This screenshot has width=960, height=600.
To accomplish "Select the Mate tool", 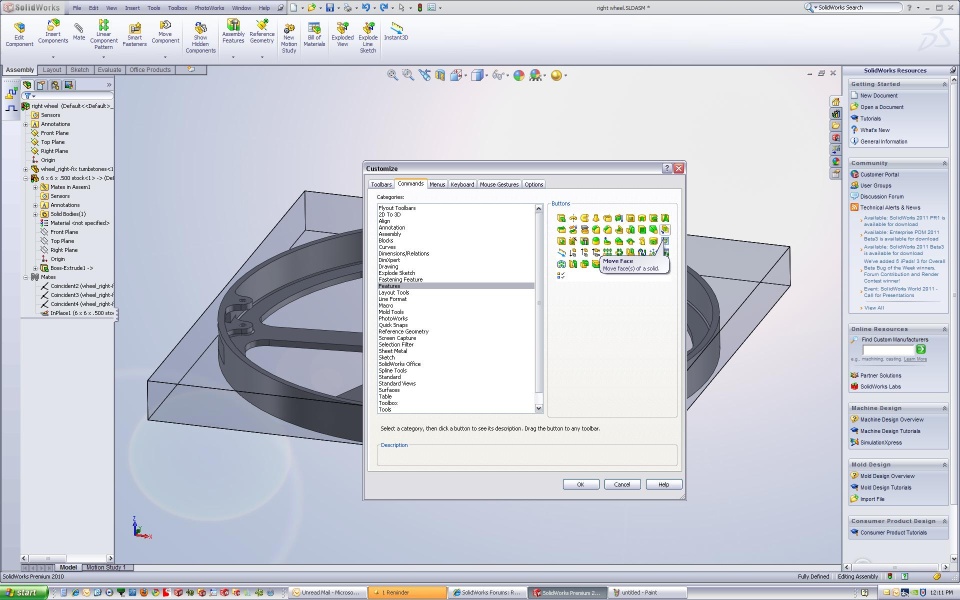I will coord(79,32).
